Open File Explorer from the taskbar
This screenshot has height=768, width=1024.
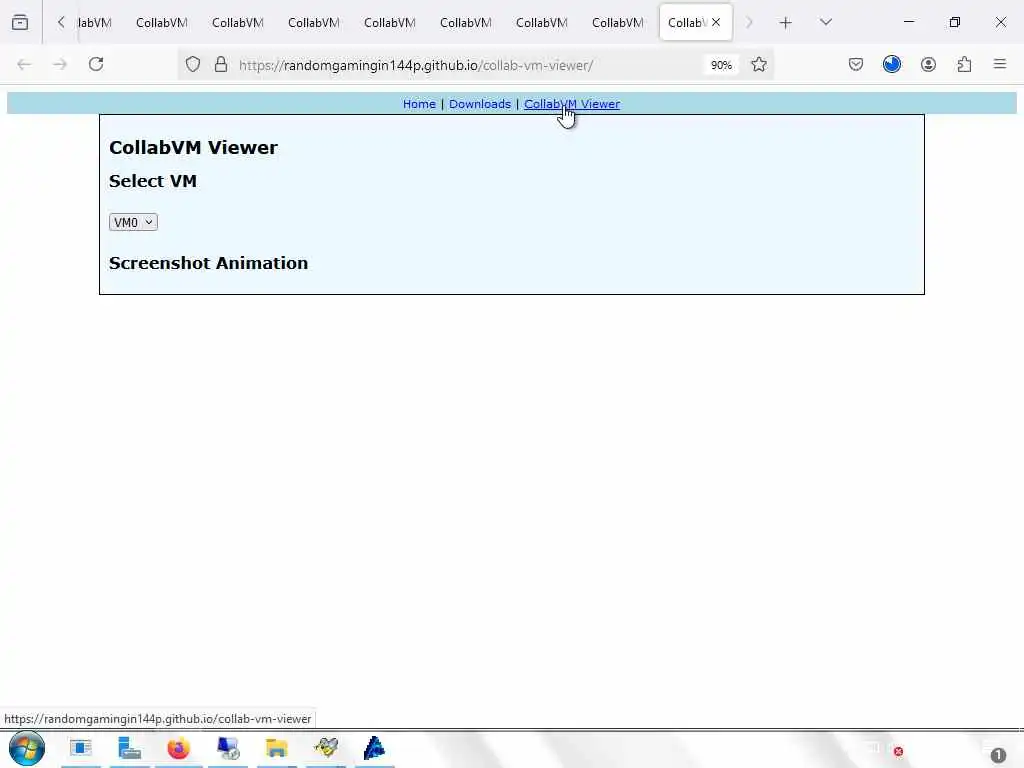pos(277,748)
